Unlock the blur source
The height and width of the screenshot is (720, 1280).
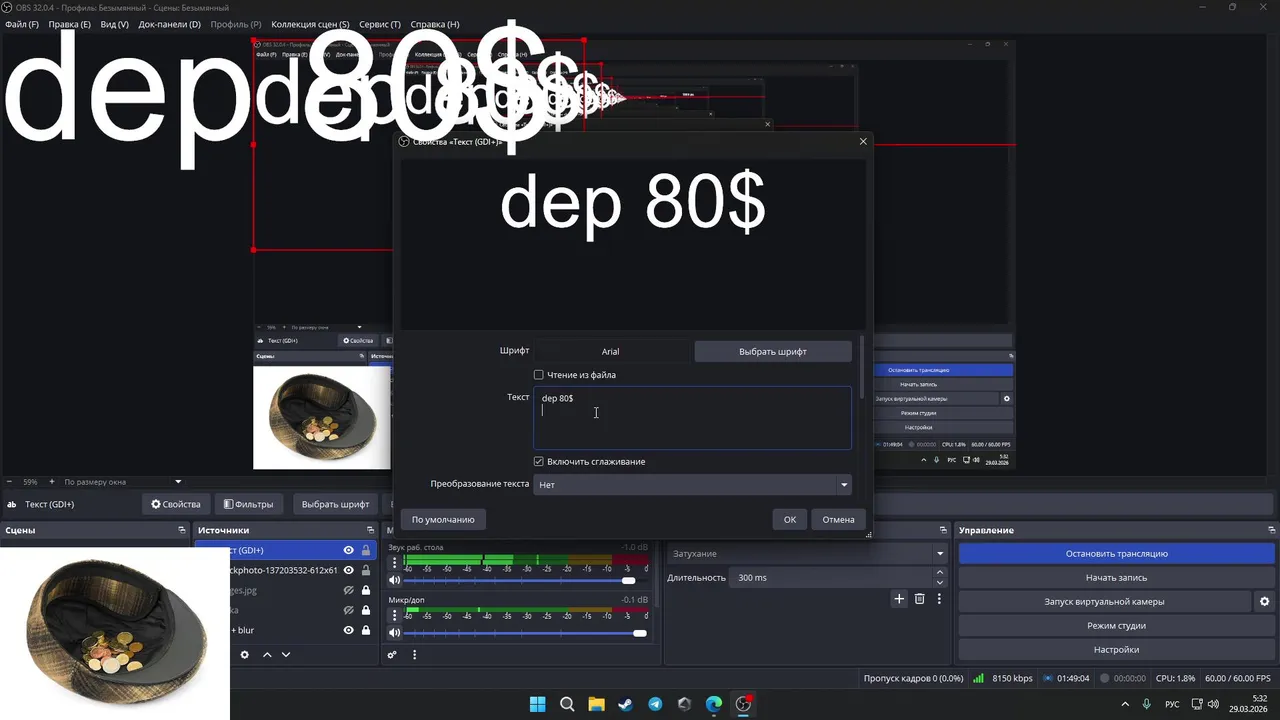click(x=366, y=630)
